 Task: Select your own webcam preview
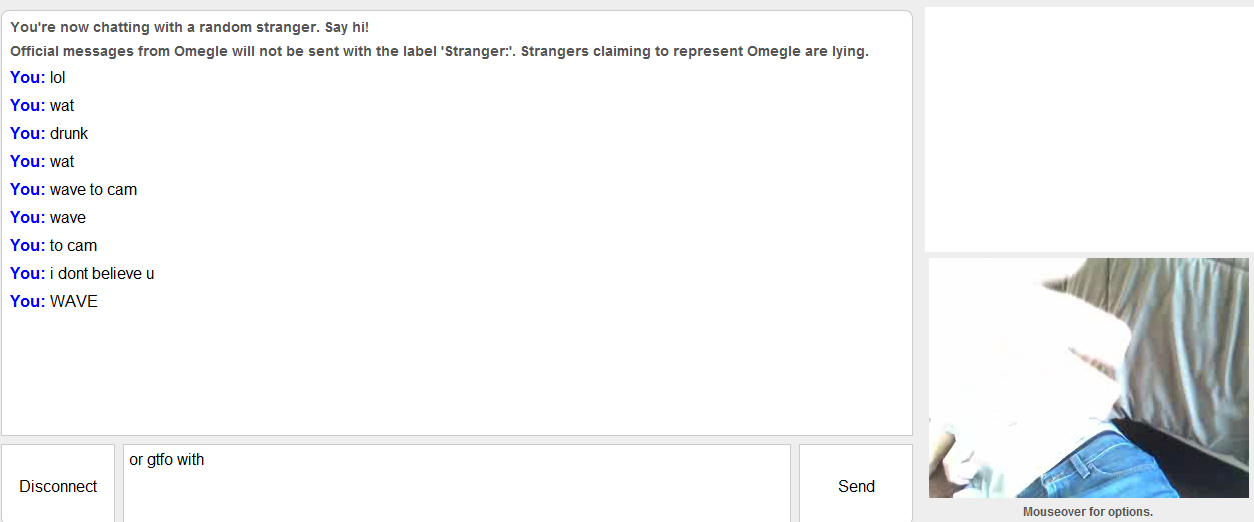click(1088, 378)
